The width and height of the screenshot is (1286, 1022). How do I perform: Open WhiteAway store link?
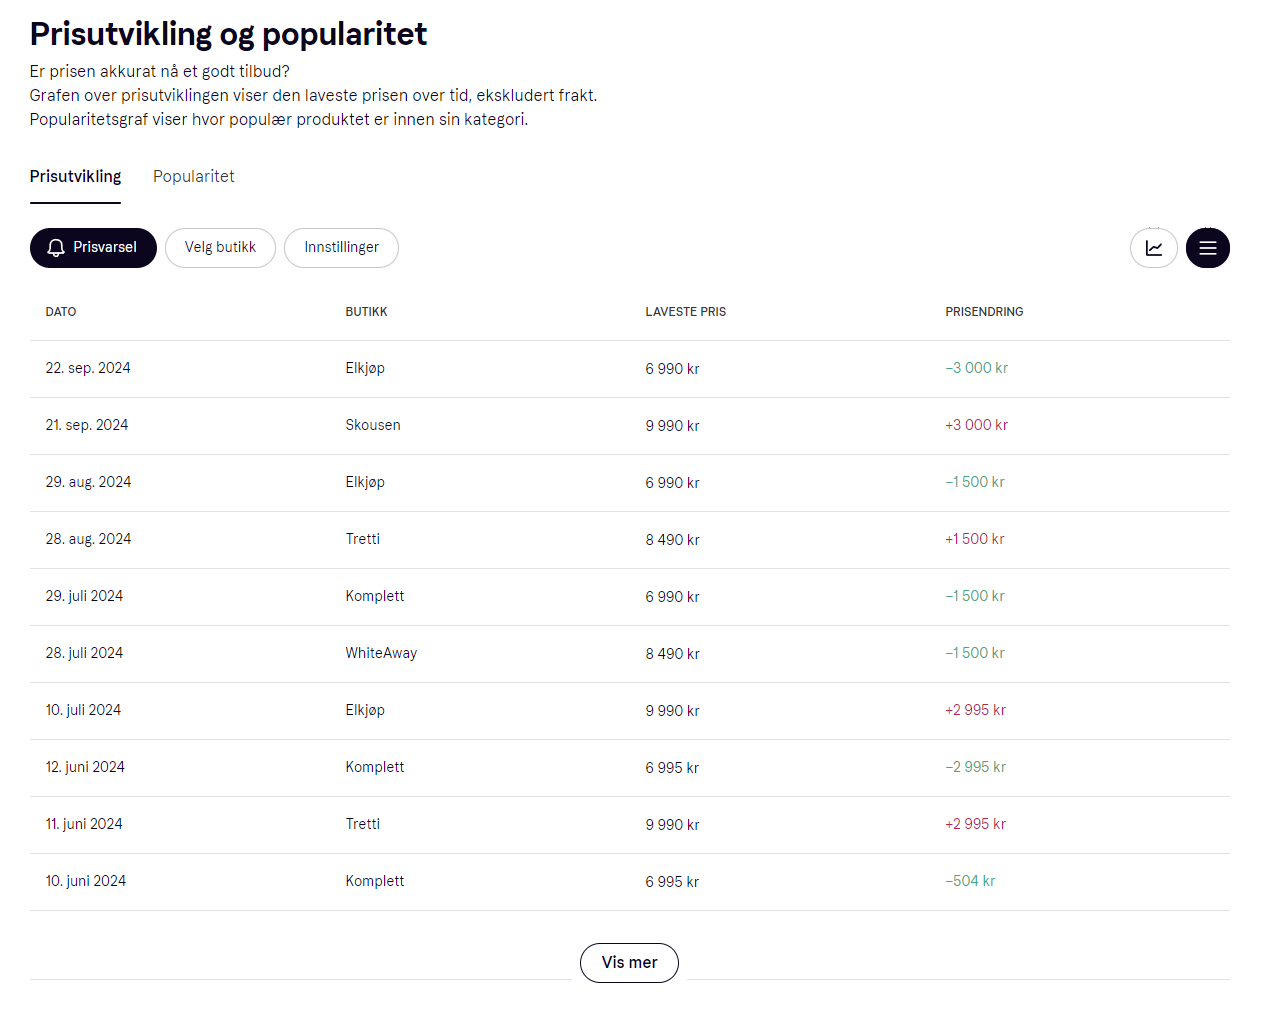point(381,653)
